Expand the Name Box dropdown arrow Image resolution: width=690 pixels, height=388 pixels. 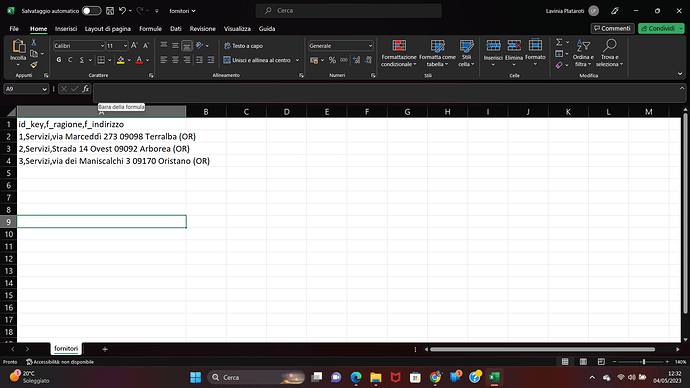44,89
